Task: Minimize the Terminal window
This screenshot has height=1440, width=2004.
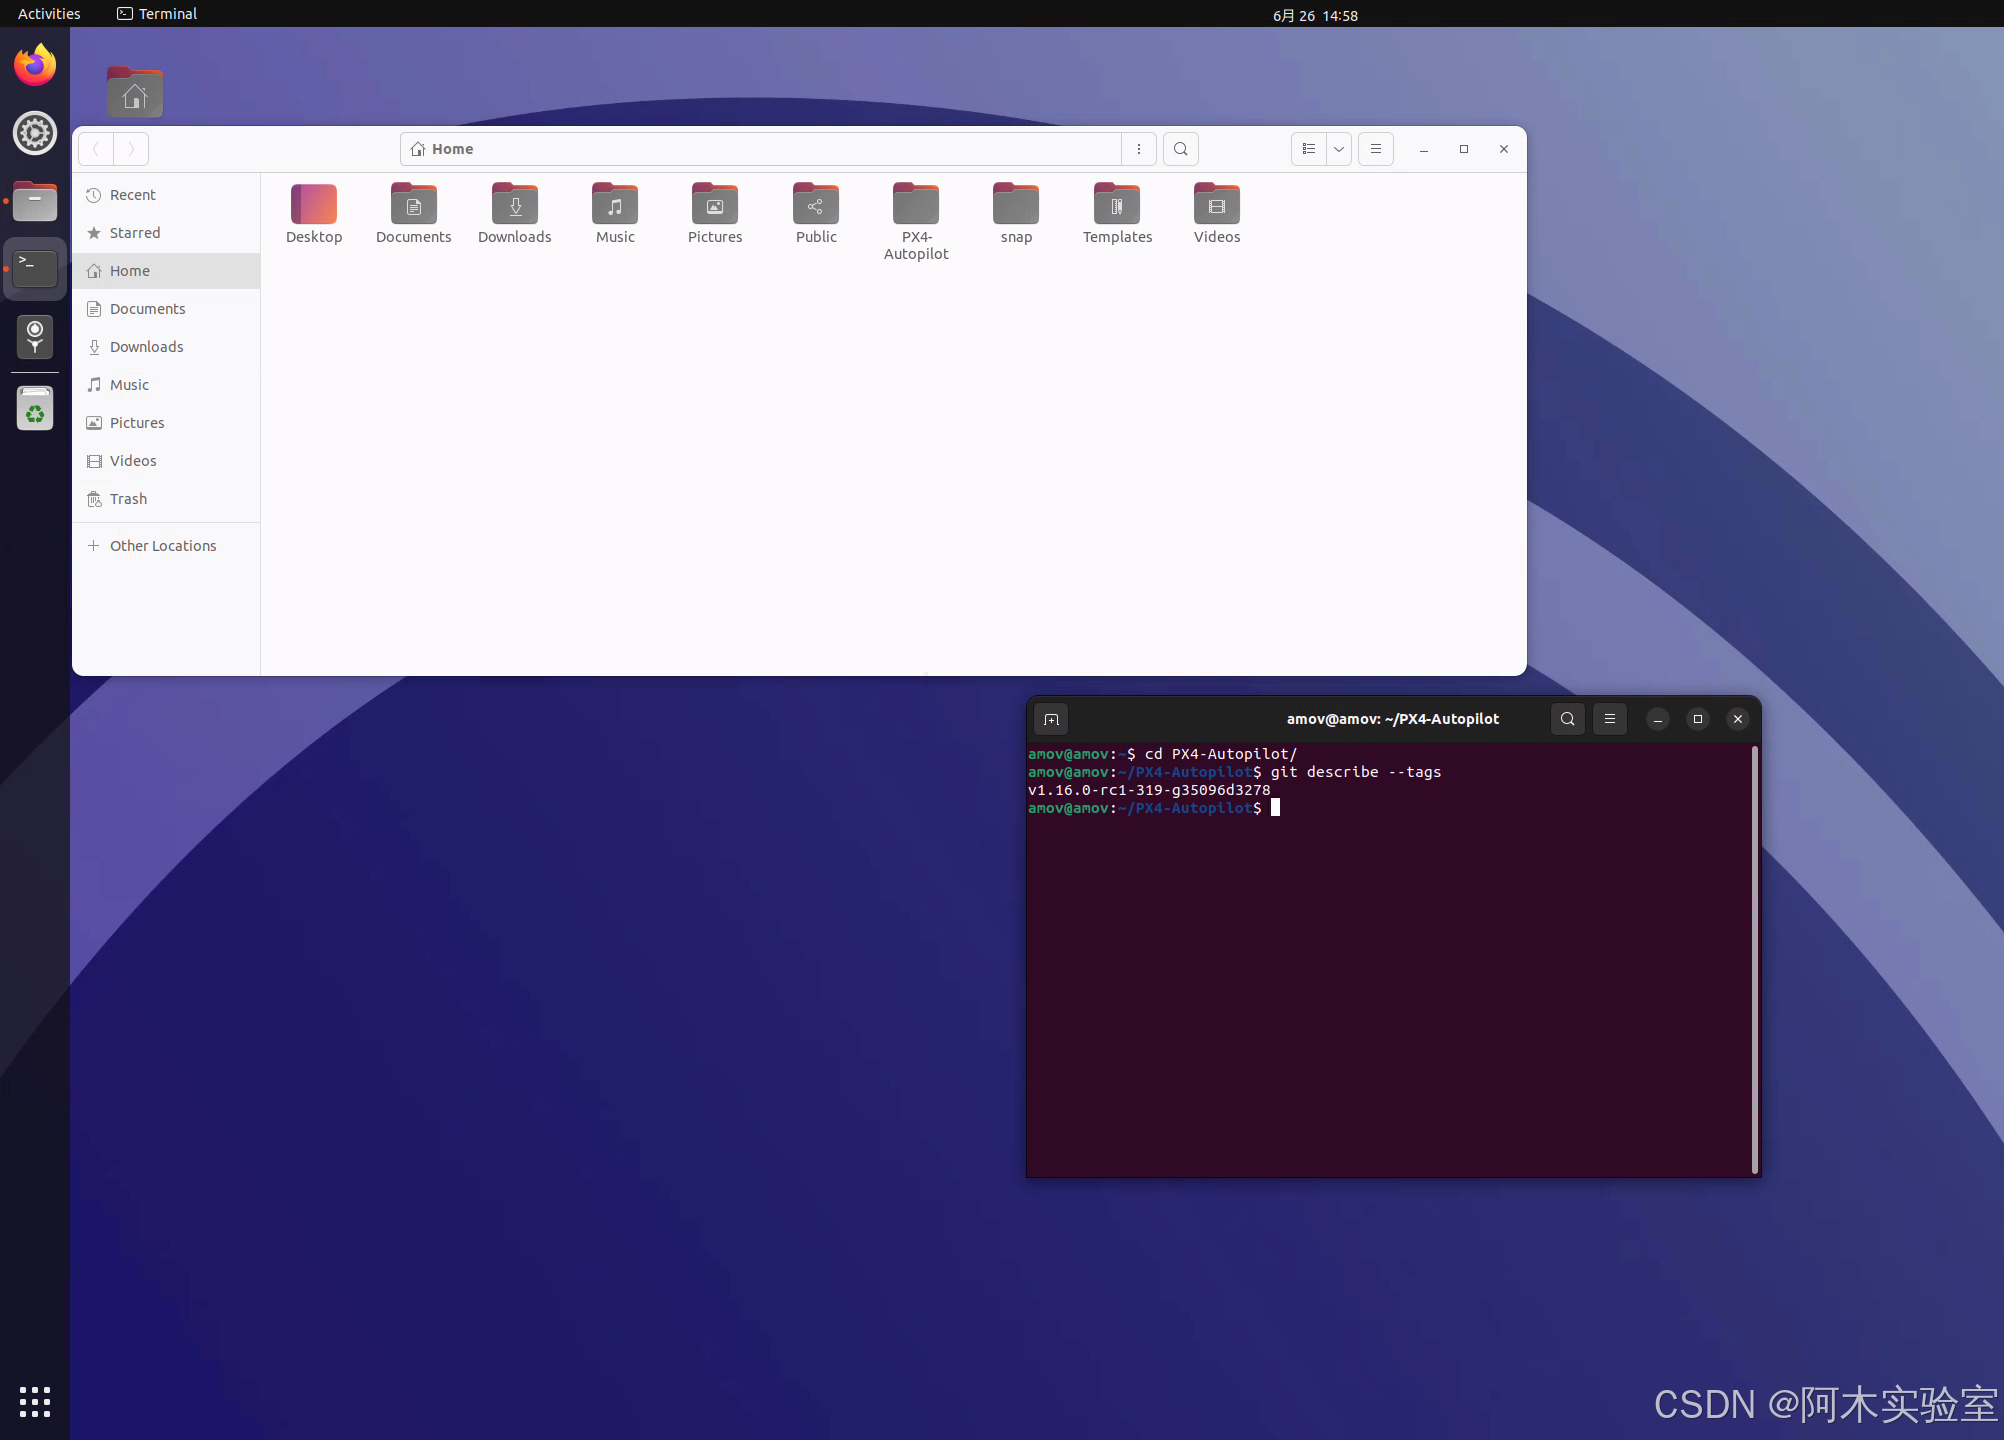Action: click(1658, 719)
